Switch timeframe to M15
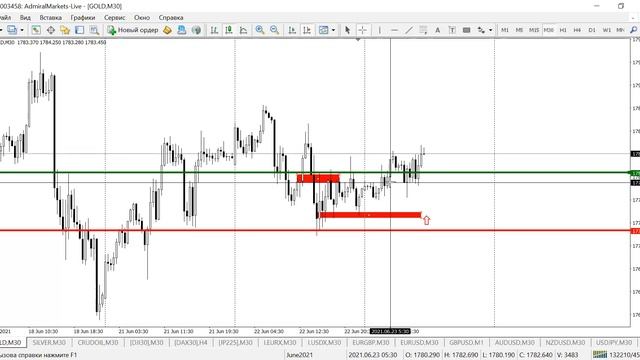The height and width of the screenshot is (360, 640). coord(534,30)
